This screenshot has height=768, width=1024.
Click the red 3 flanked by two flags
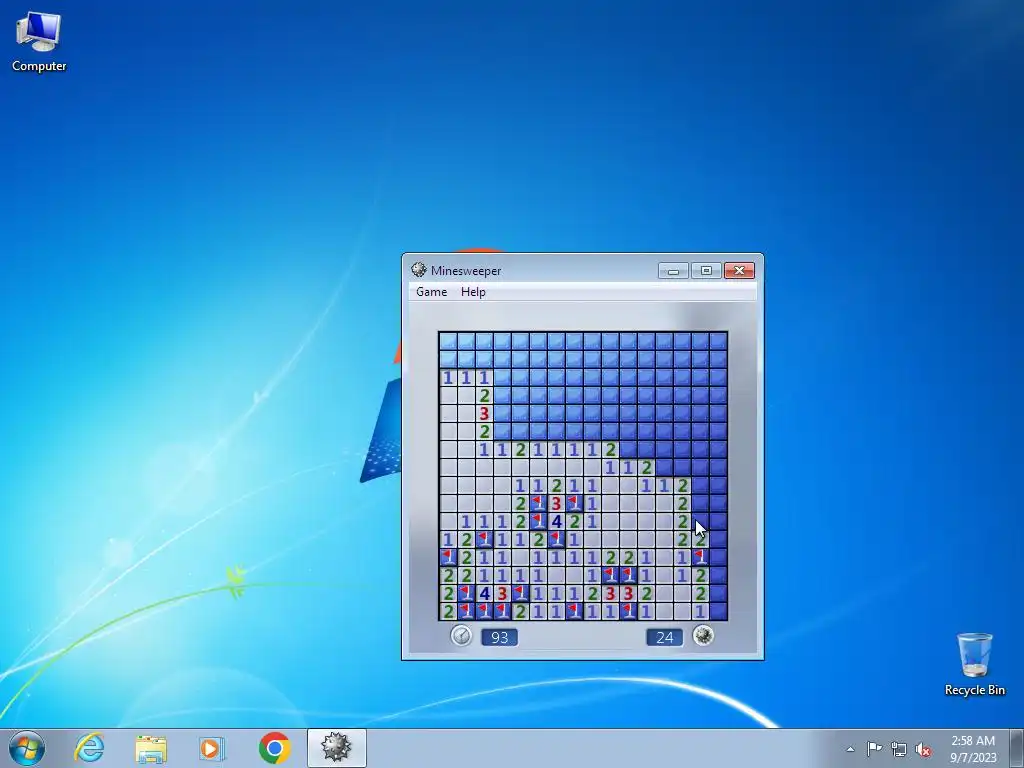pos(556,503)
